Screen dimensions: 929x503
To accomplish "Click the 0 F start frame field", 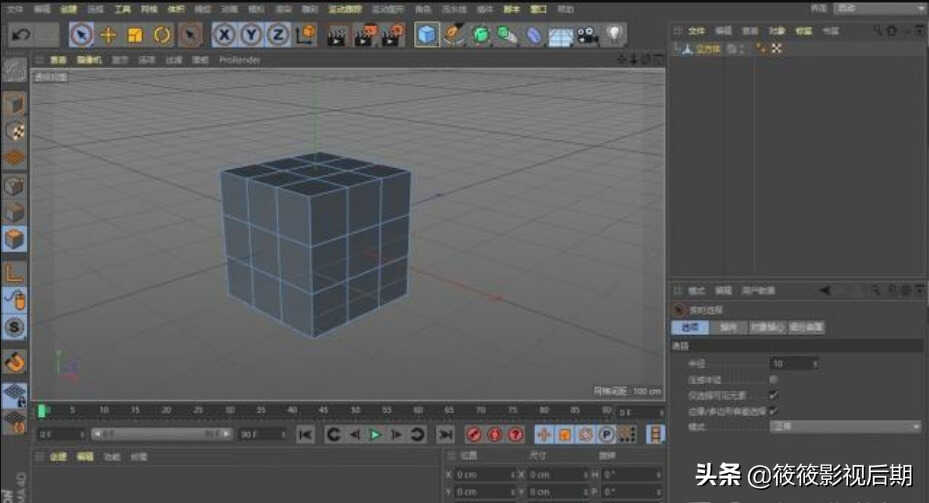I will point(61,435).
